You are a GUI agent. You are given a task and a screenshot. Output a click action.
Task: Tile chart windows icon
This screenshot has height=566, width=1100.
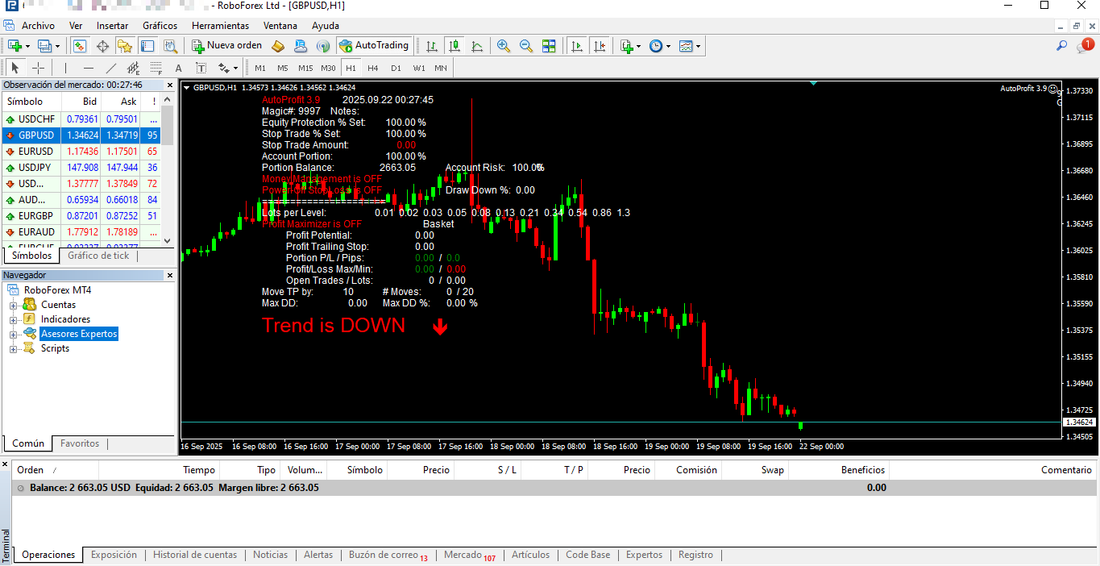[549, 46]
